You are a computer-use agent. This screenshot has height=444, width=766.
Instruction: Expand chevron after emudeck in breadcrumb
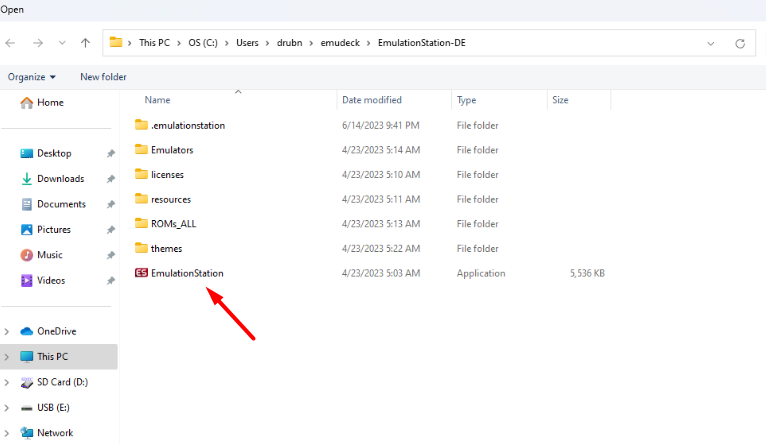pos(368,43)
